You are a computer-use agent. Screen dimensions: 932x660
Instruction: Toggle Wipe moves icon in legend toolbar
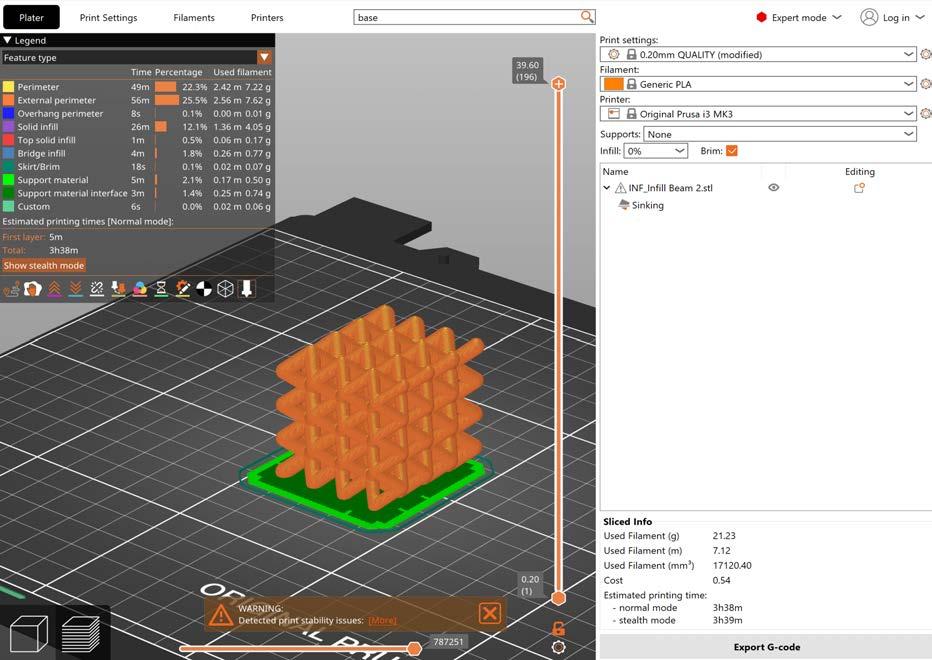(x=32, y=290)
